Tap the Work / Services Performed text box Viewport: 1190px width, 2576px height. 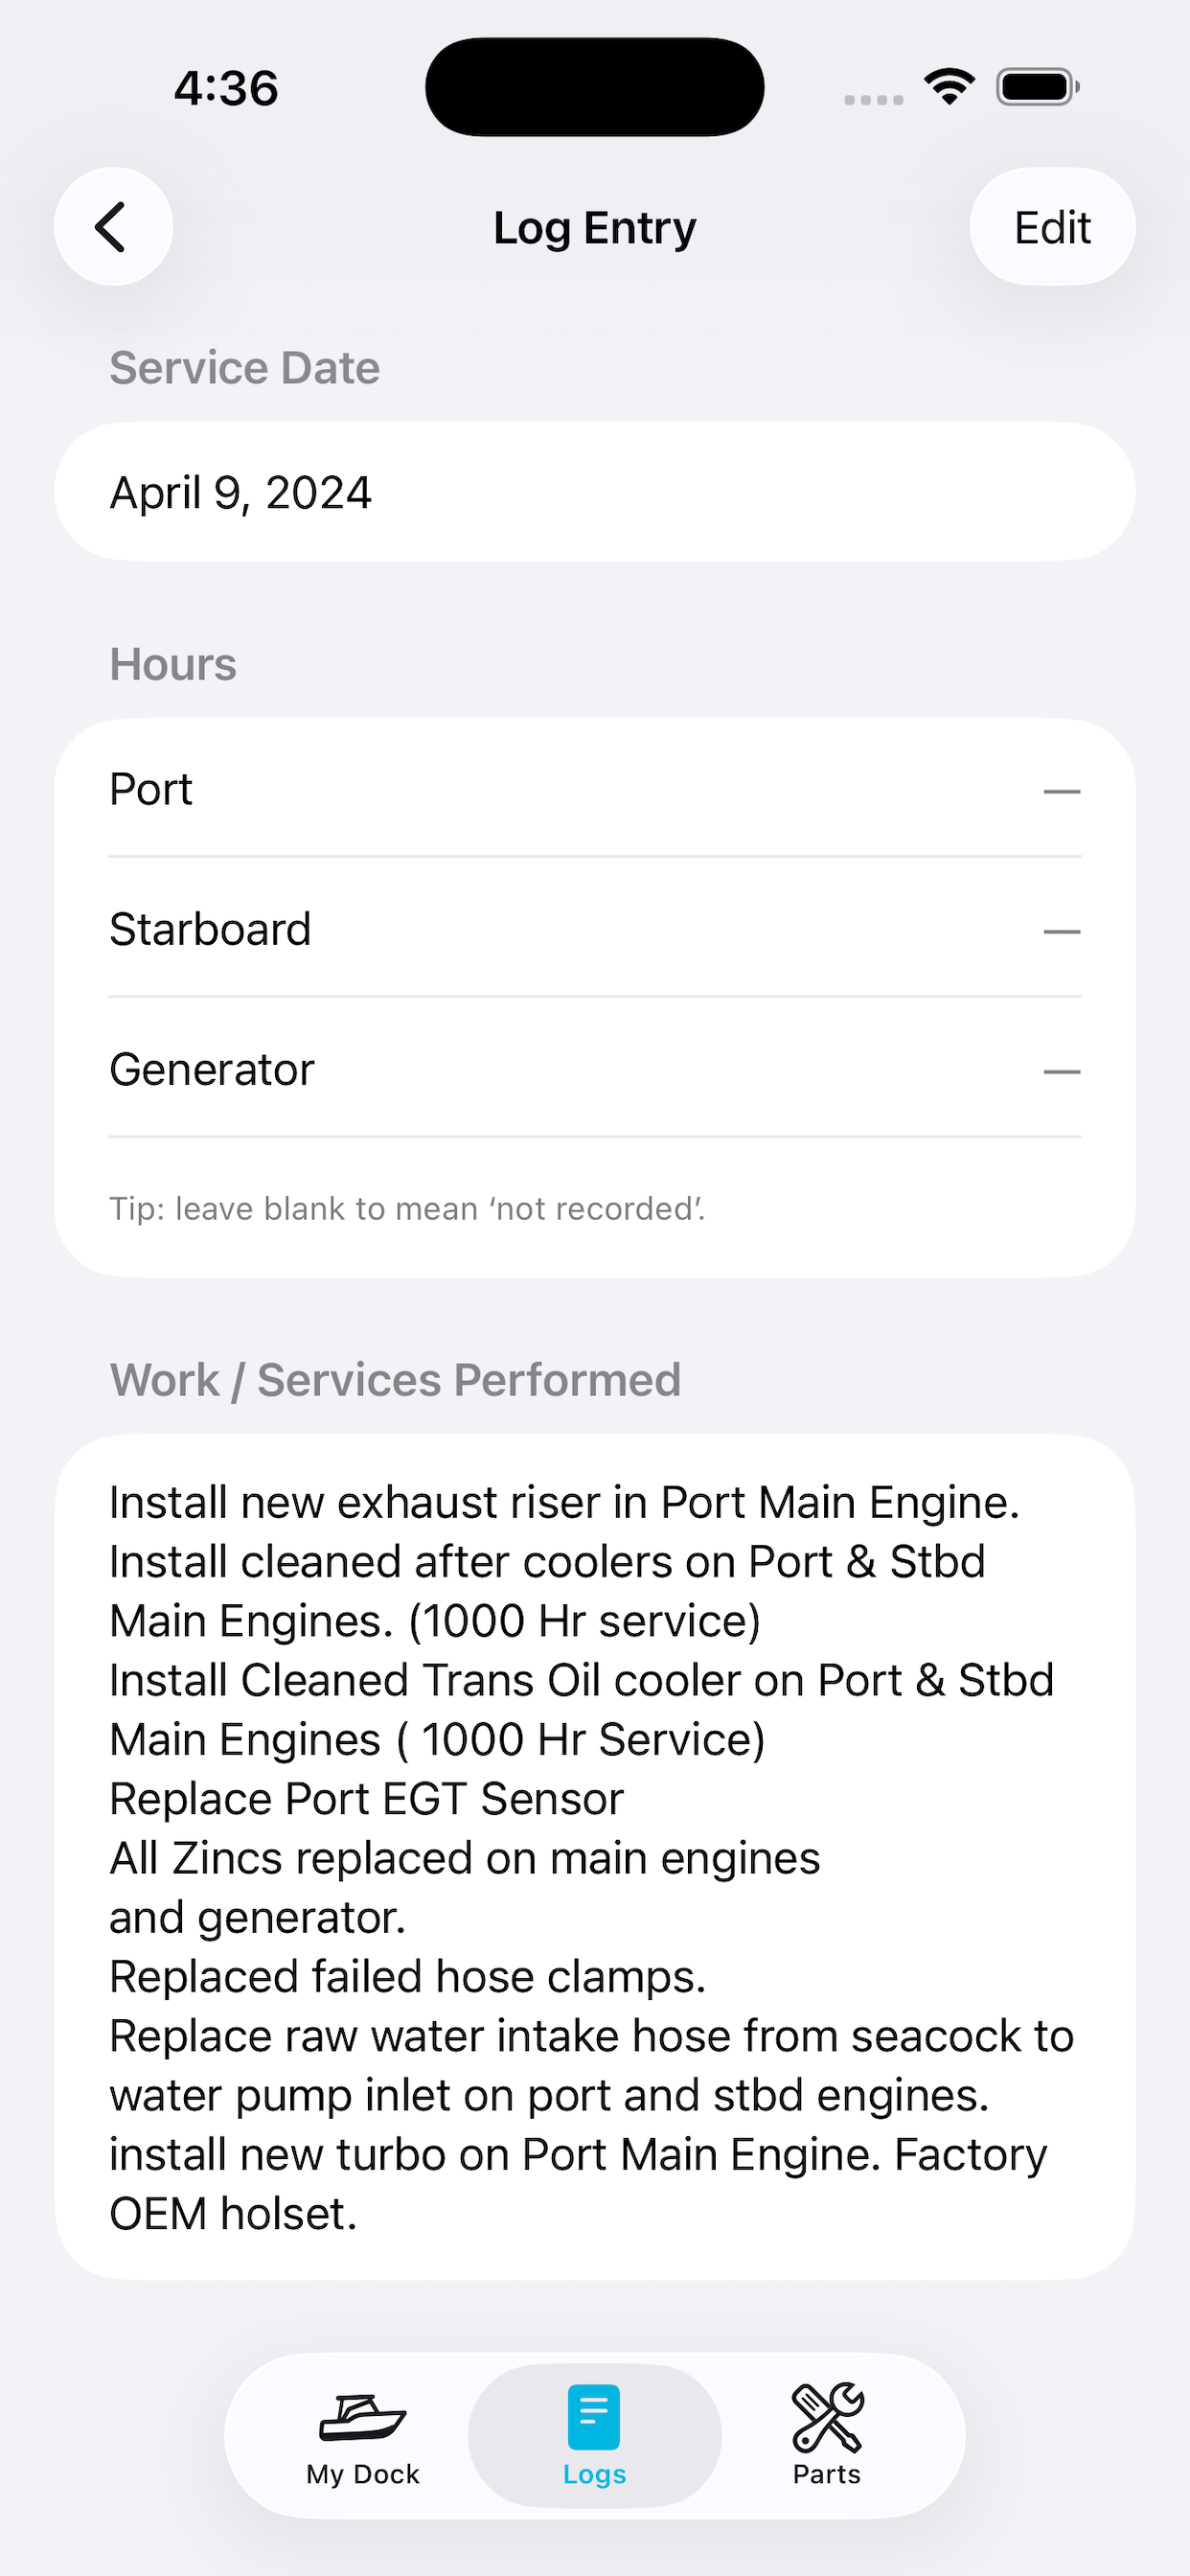coord(594,1857)
